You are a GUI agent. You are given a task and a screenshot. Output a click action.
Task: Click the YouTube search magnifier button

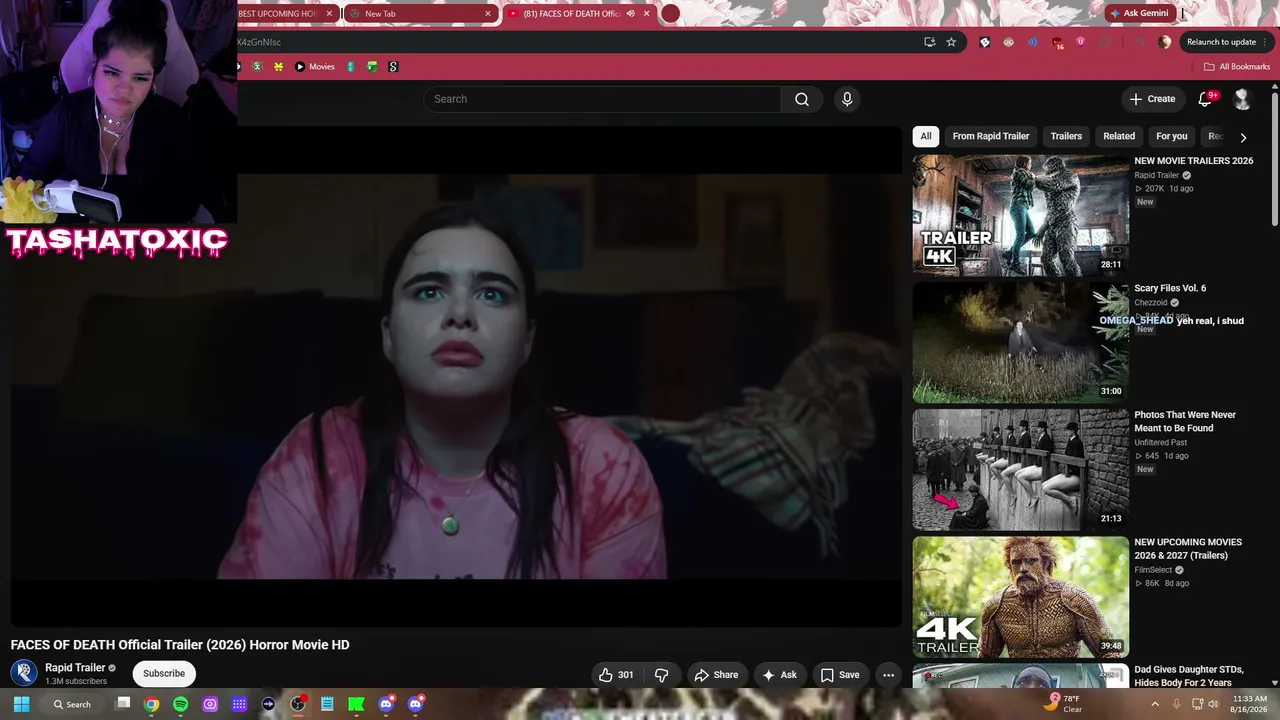click(802, 99)
